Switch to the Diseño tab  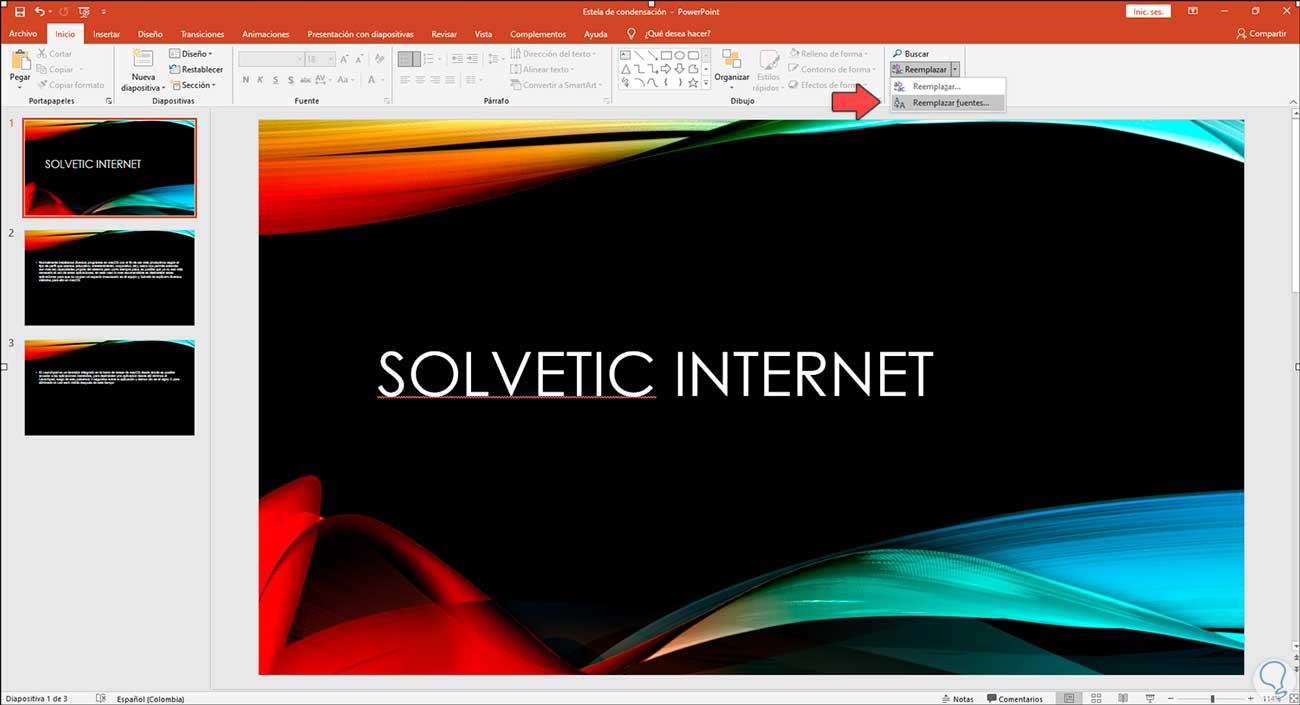(x=150, y=34)
